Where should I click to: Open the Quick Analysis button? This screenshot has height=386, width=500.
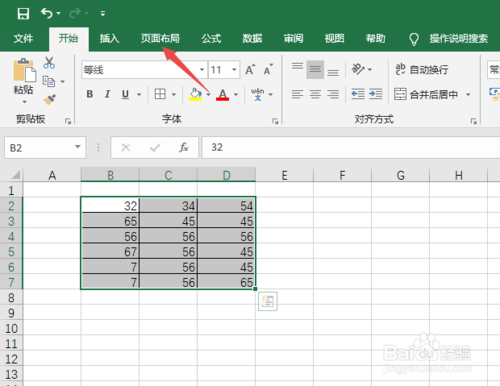pos(268,301)
